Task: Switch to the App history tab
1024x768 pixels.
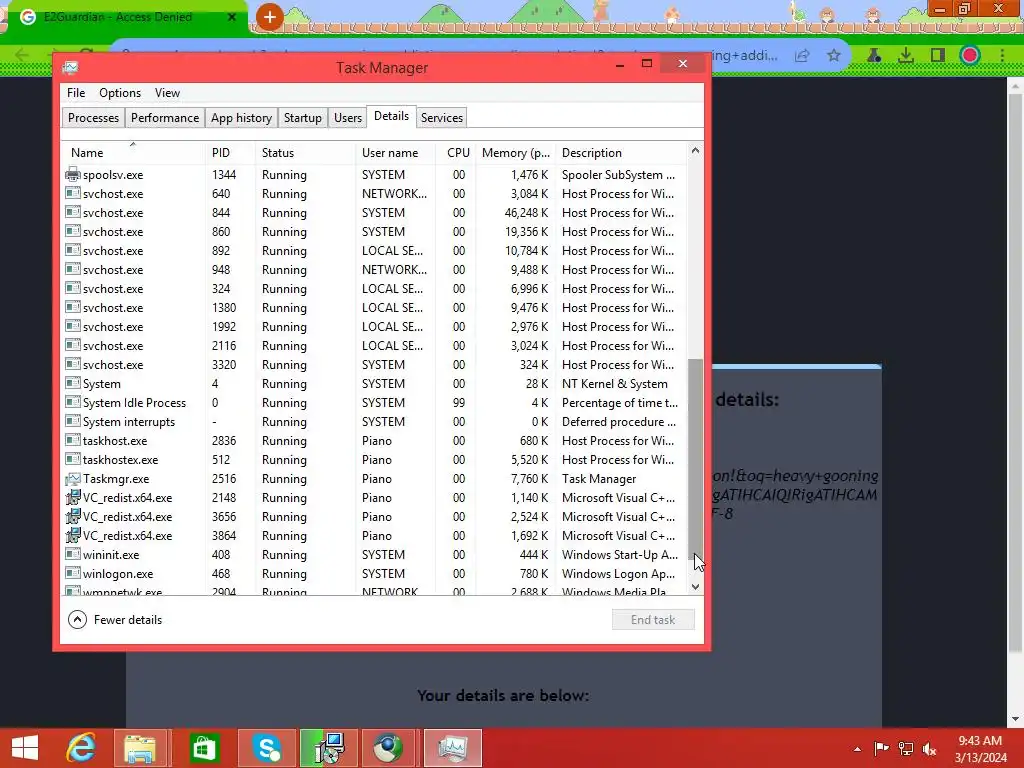Action: [x=241, y=118]
